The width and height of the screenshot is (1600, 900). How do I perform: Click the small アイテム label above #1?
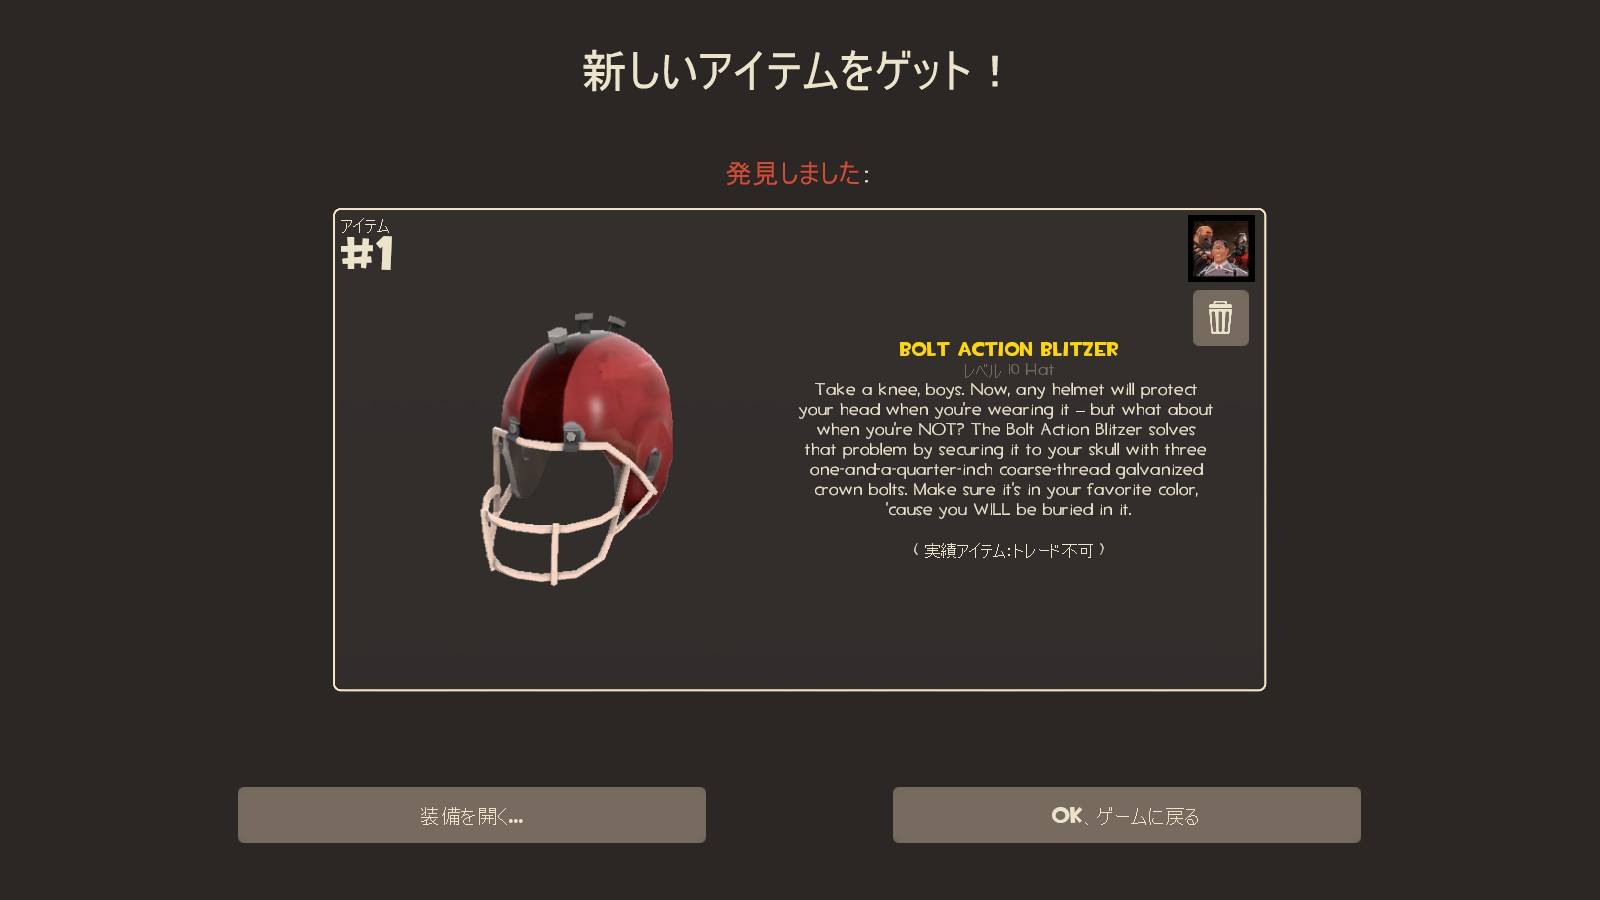click(x=364, y=226)
